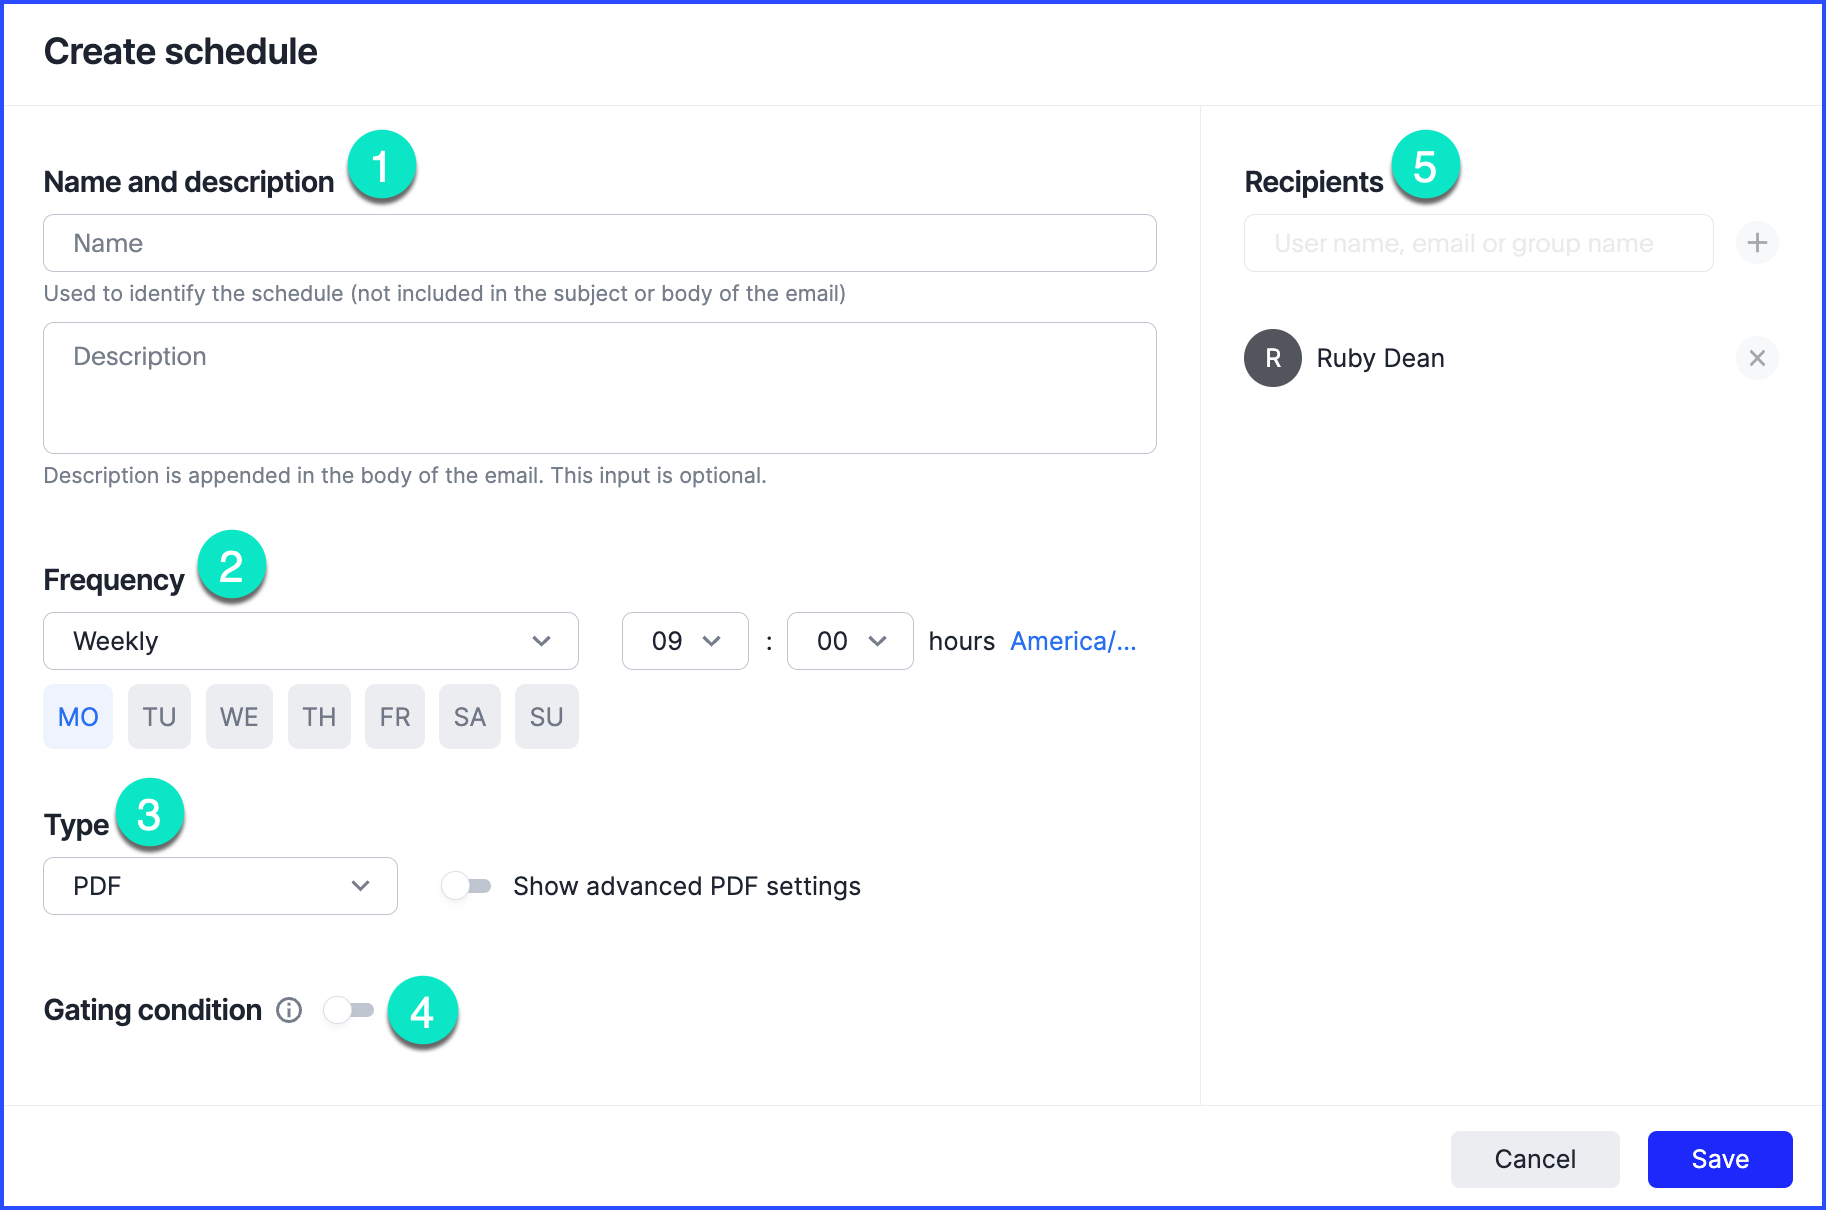This screenshot has height=1210, width=1826.
Task: Select the TU day
Action: tap(159, 717)
